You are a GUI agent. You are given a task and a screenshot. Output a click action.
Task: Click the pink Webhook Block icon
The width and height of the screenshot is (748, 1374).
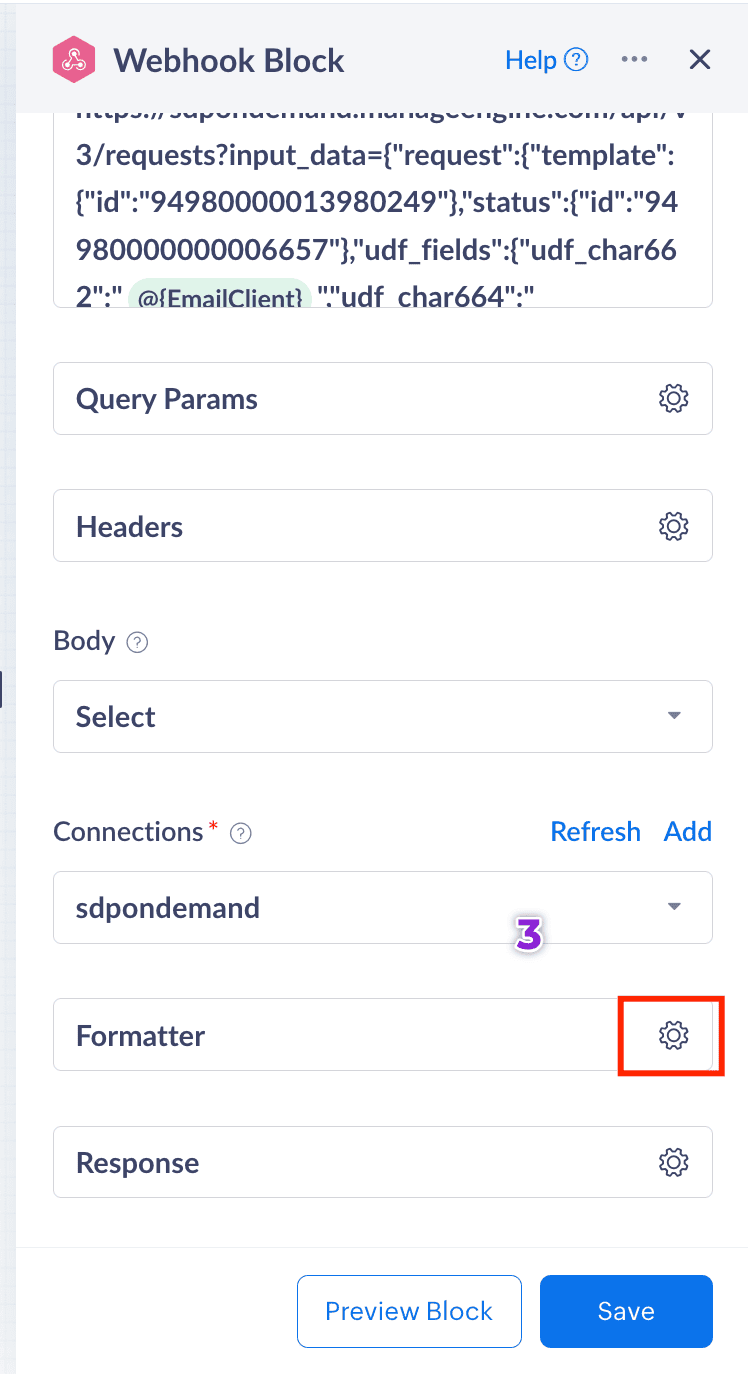coord(74,60)
